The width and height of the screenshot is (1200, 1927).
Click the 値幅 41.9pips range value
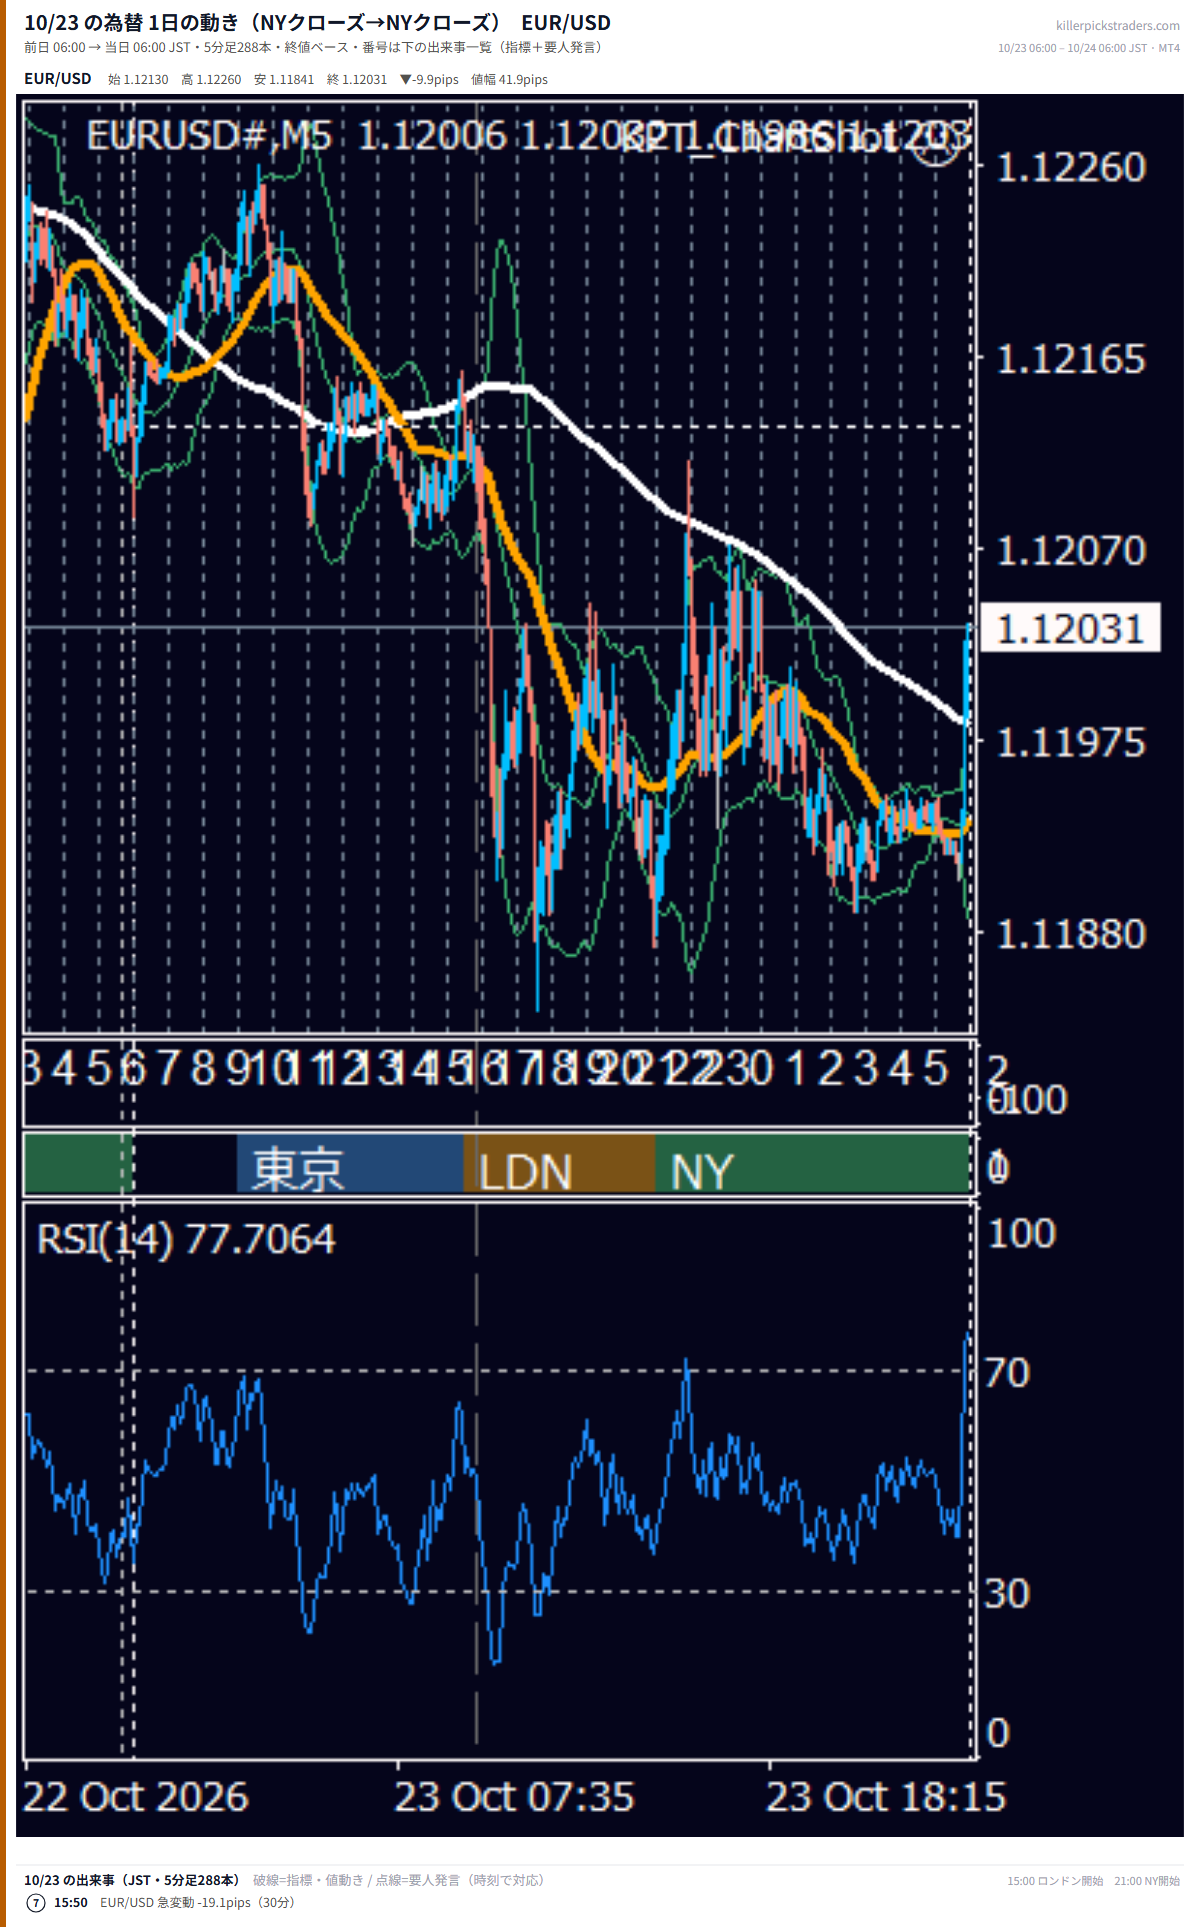click(509, 80)
